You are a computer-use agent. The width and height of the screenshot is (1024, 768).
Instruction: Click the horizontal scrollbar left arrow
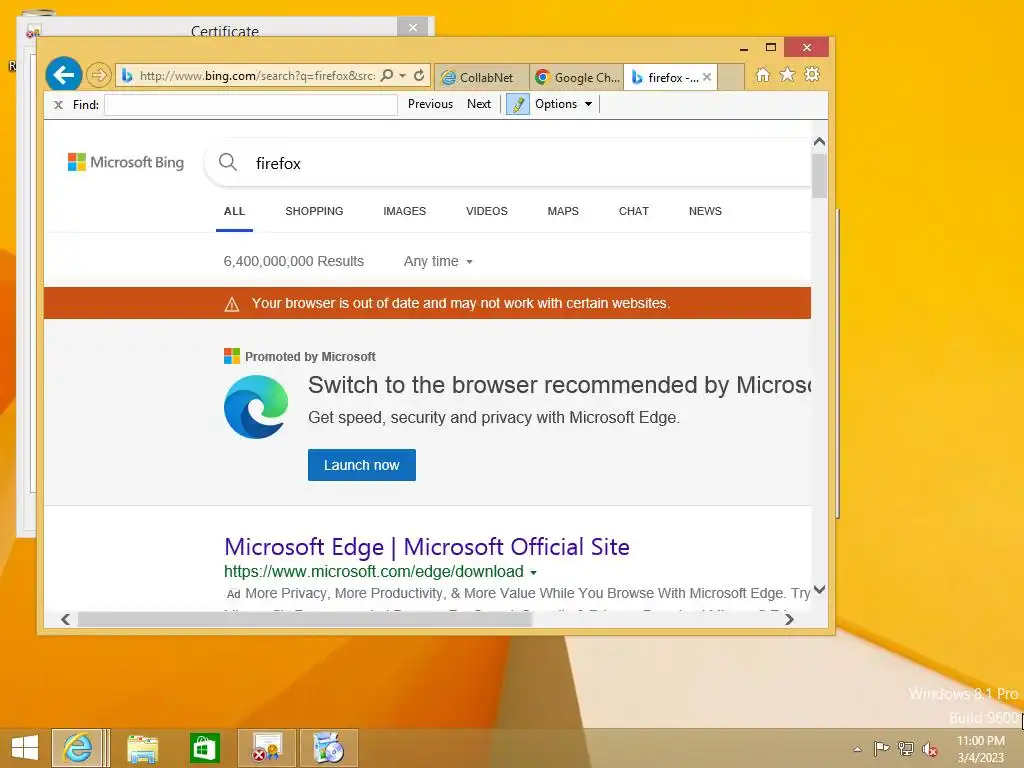[x=65, y=619]
